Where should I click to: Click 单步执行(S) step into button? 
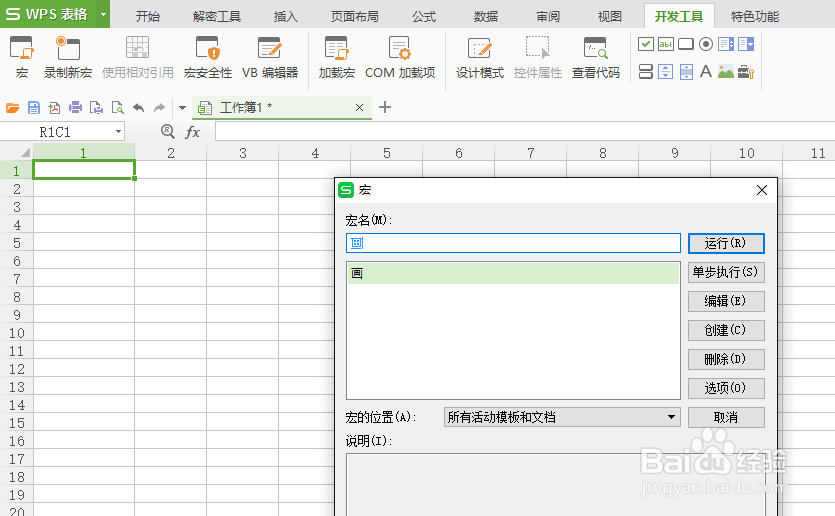point(726,272)
